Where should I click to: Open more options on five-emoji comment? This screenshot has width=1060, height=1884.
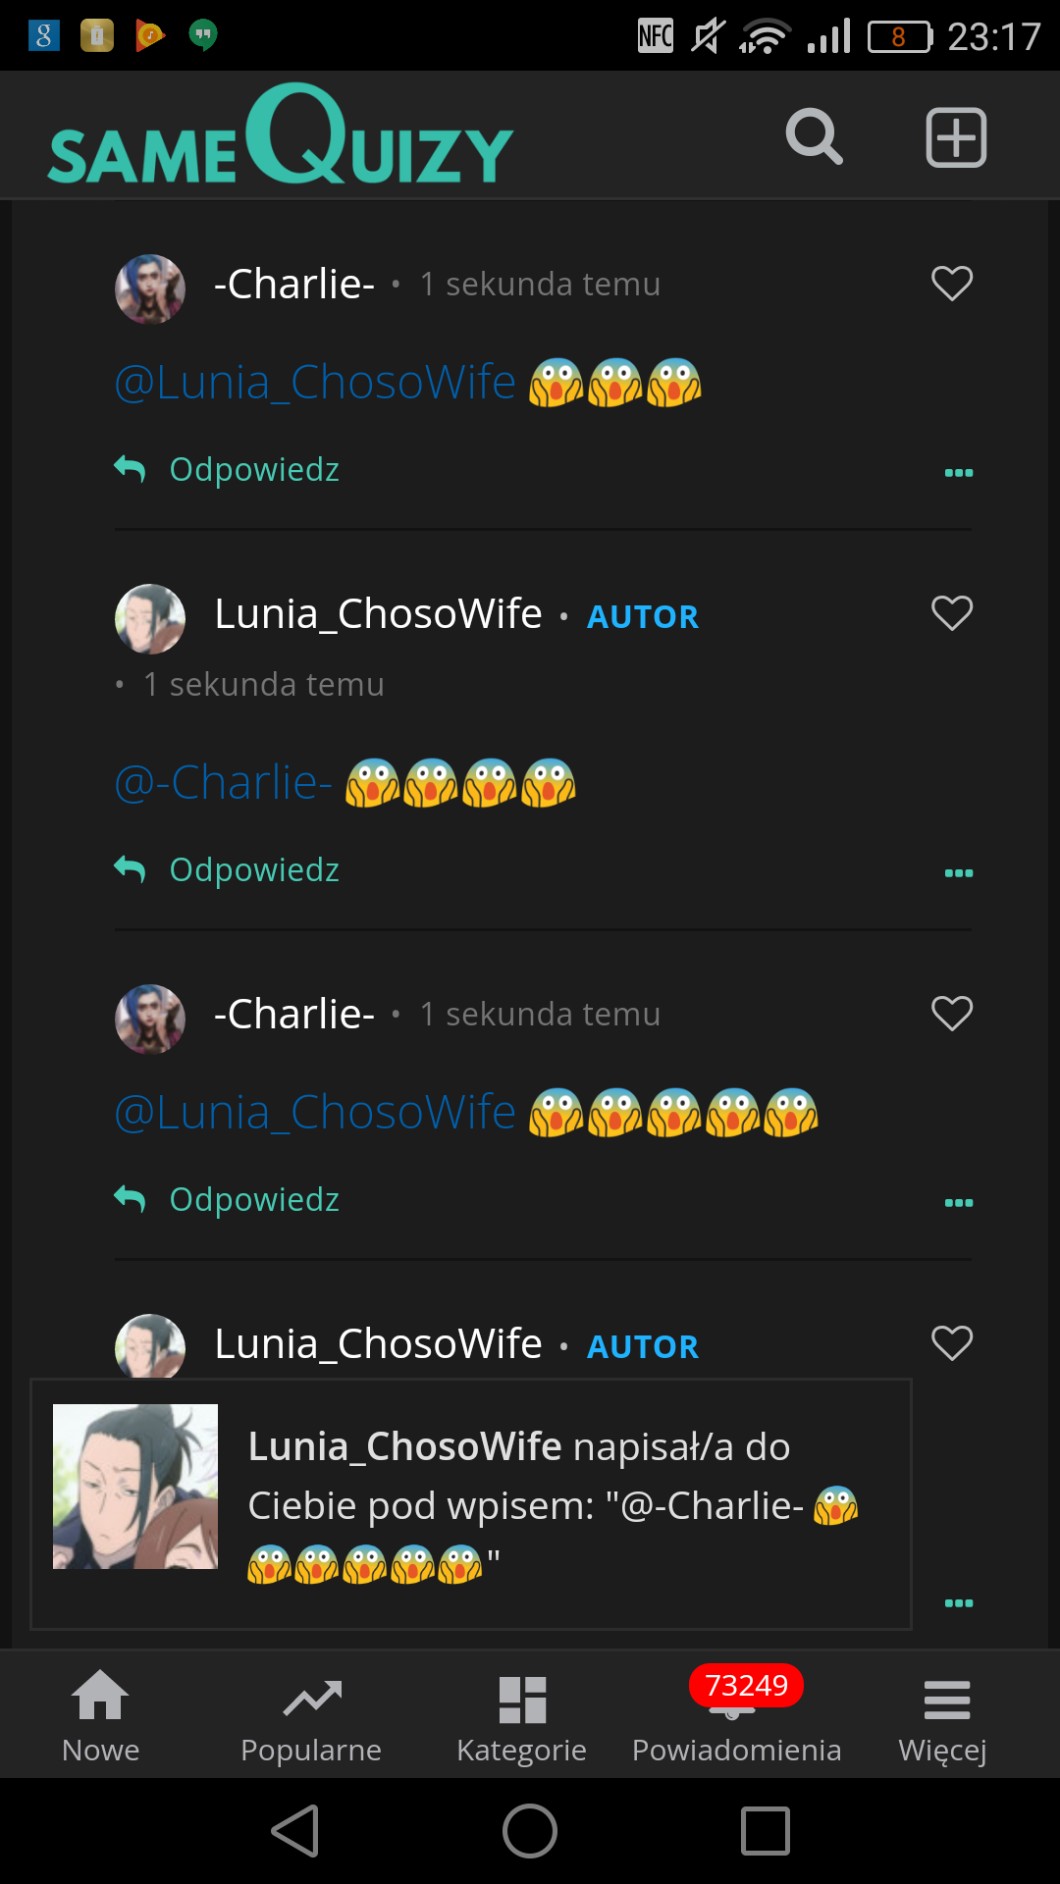click(958, 1203)
